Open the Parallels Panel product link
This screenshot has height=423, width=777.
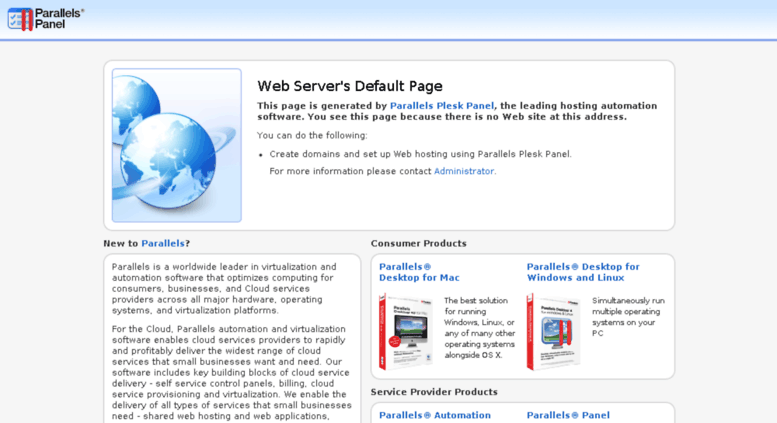pos(568,415)
